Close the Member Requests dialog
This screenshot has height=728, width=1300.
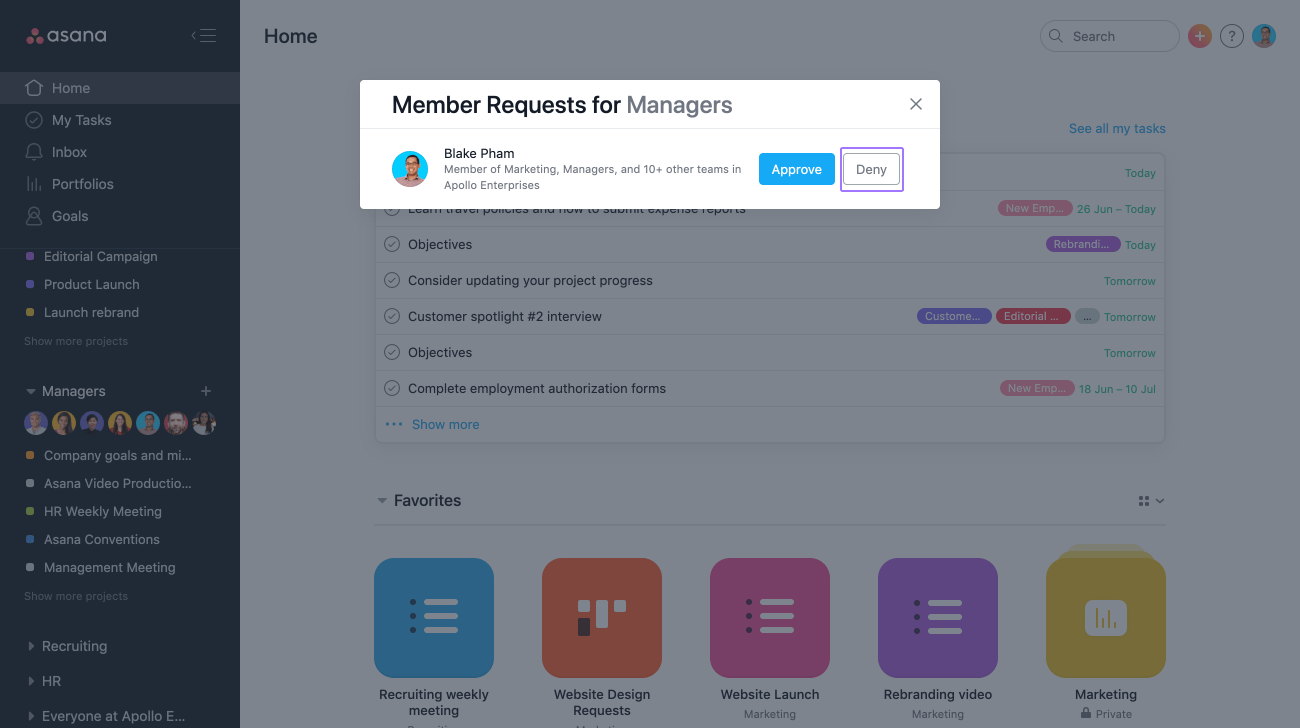(x=916, y=104)
